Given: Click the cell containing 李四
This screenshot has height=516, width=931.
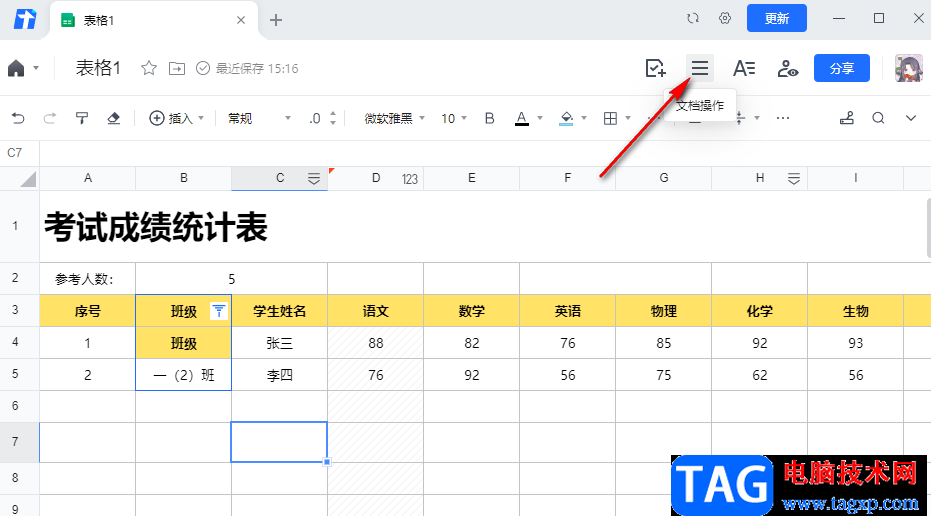Looking at the screenshot, I should point(279,375).
